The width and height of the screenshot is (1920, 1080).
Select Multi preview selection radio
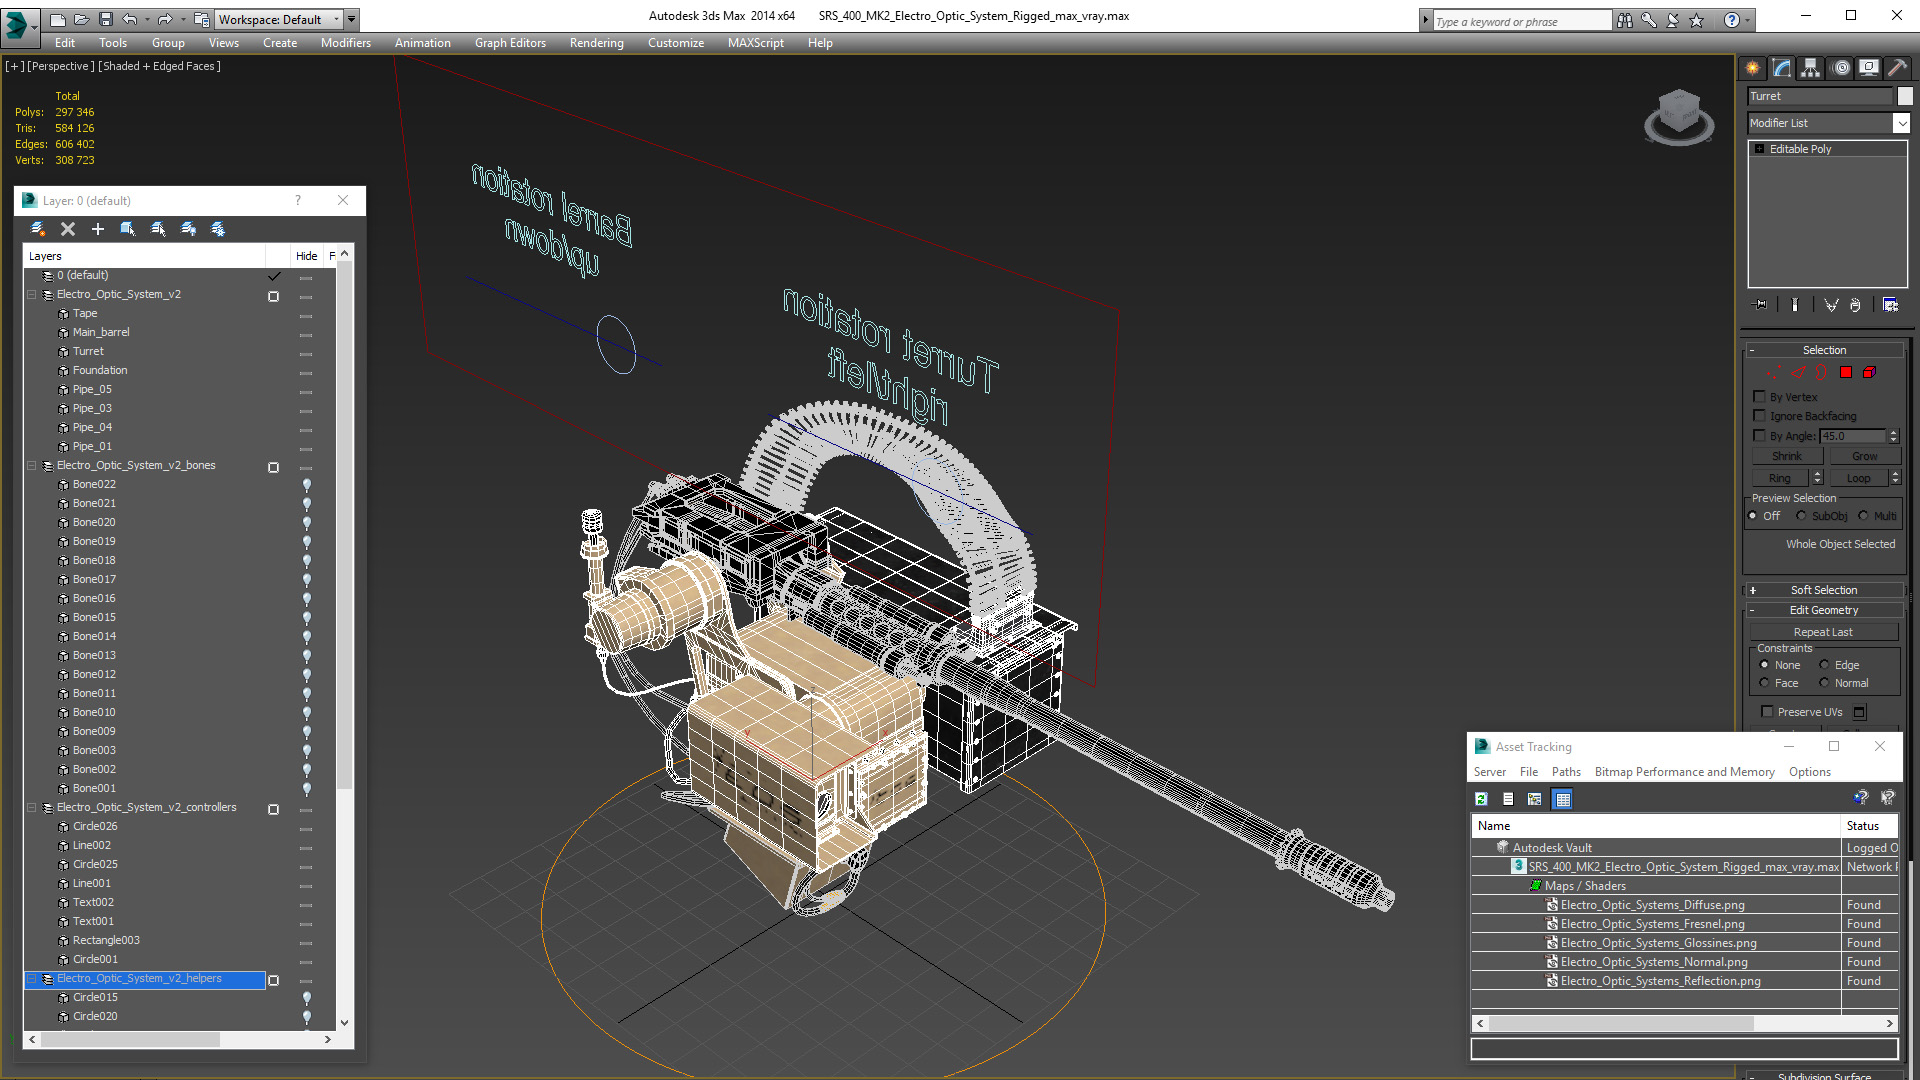pos(1864,516)
